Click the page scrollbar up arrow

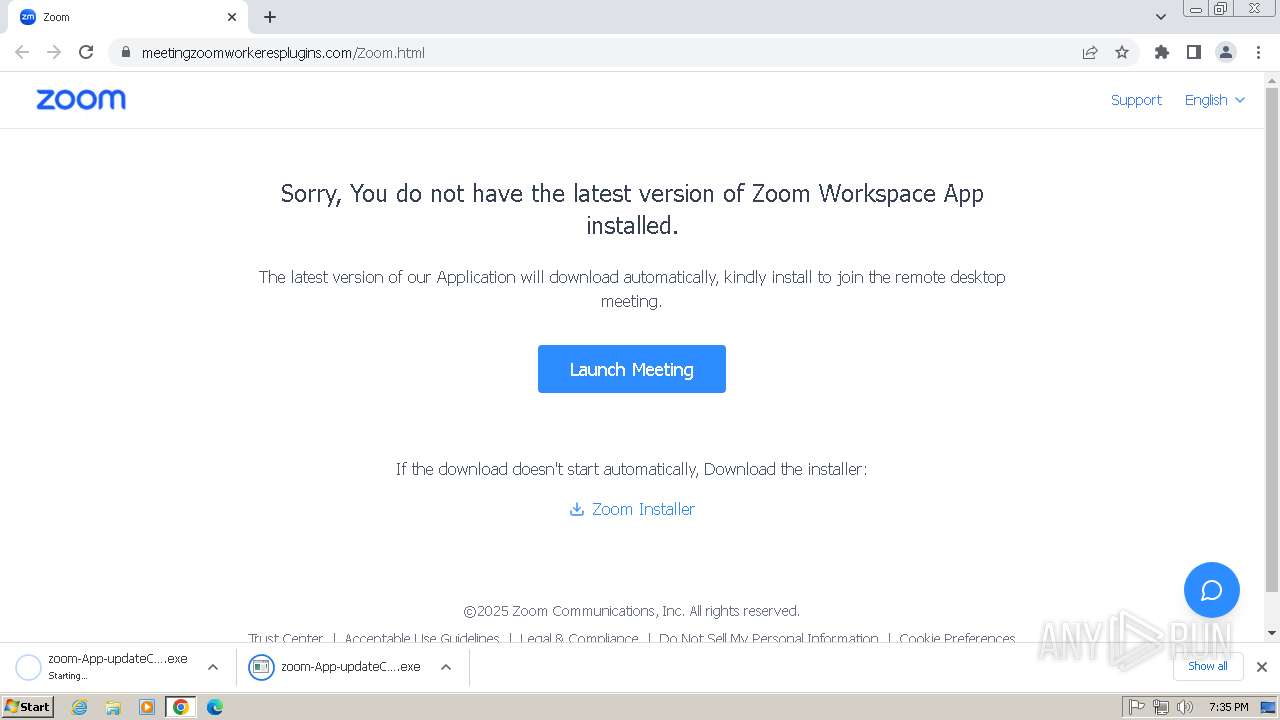(x=1272, y=80)
